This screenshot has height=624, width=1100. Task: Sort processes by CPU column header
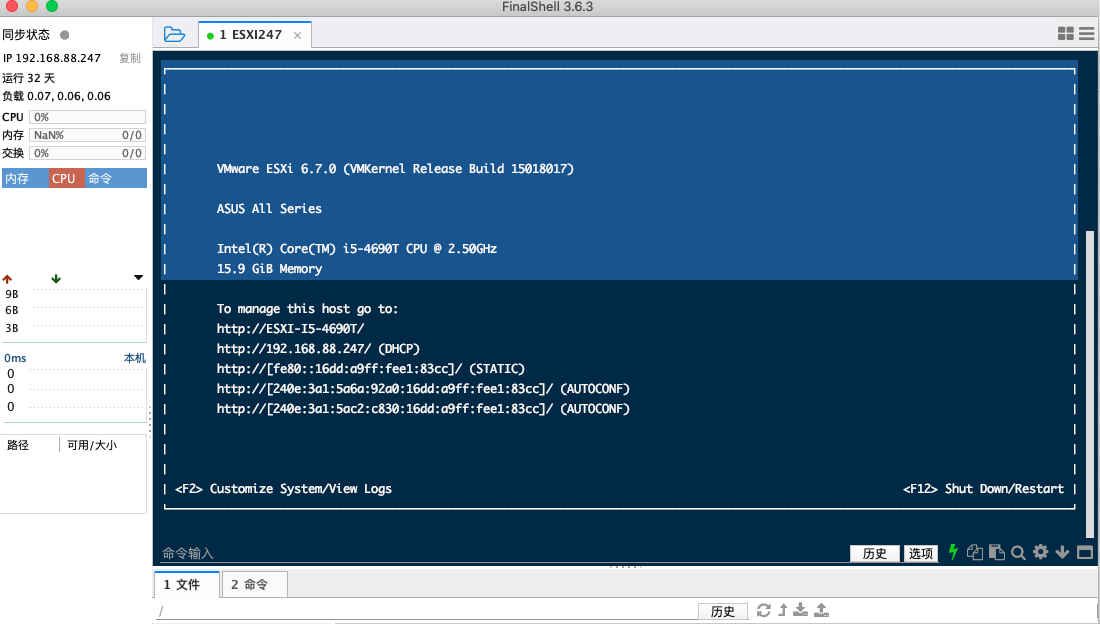(x=67, y=178)
